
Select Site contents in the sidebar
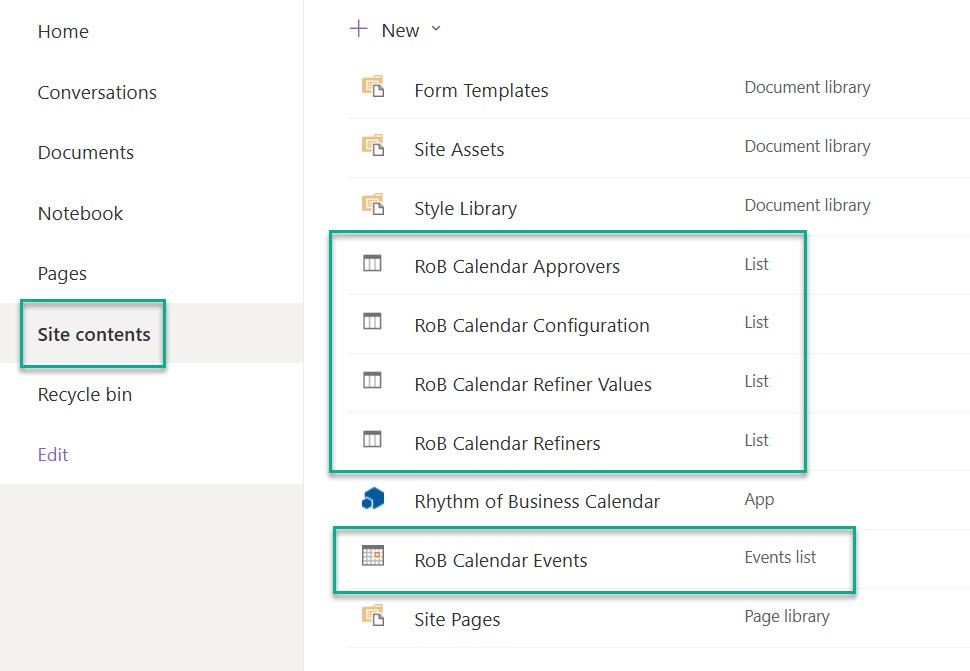[x=94, y=335]
